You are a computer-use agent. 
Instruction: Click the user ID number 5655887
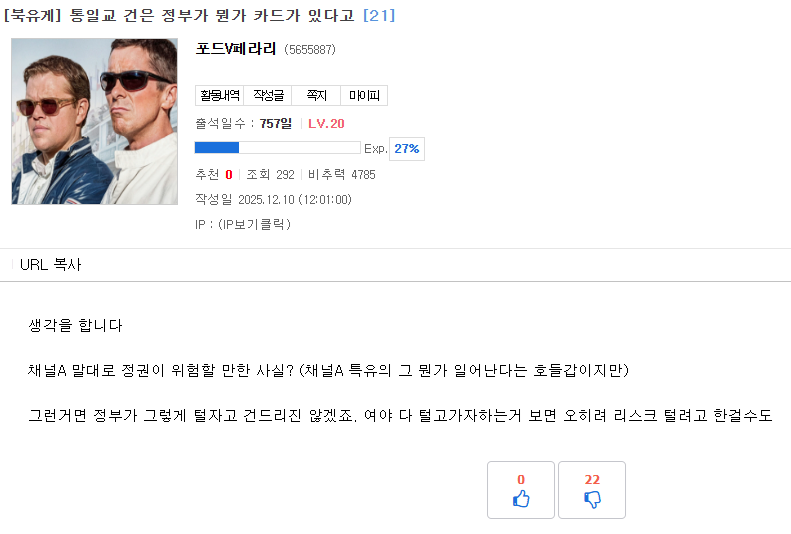[309, 49]
